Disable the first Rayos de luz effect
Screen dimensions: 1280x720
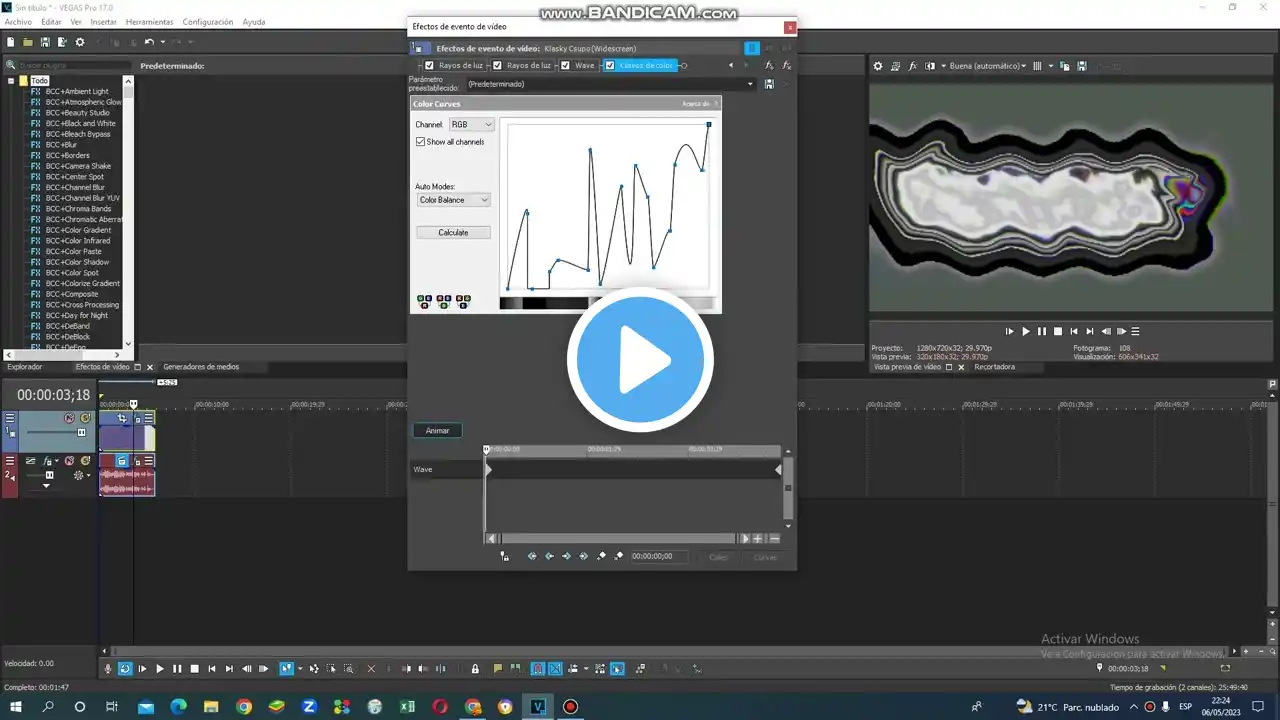pyautogui.click(x=430, y=66)
